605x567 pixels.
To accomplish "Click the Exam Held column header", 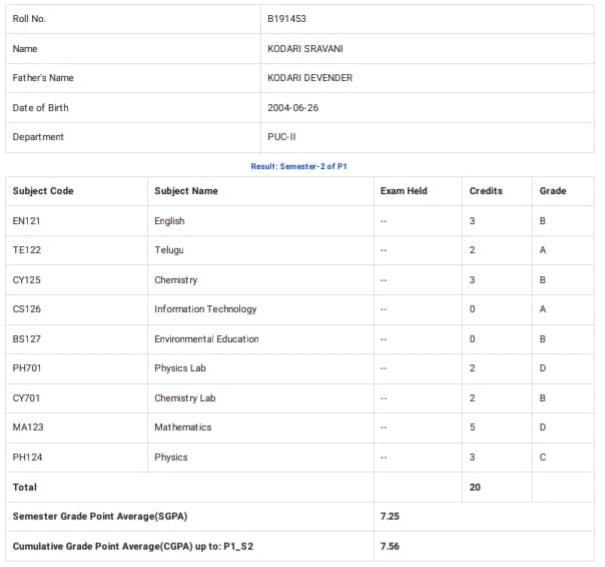I will [404, 191].
